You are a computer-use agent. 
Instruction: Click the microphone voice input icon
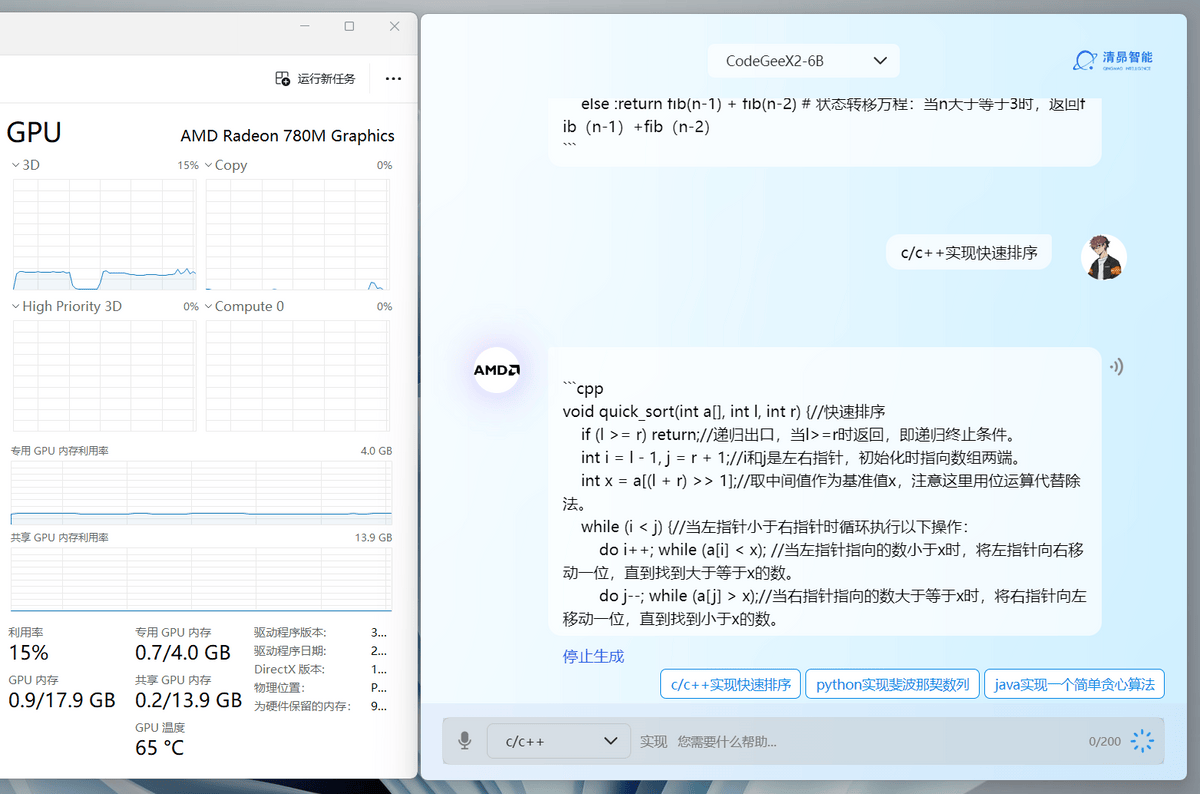pos(464,741)
